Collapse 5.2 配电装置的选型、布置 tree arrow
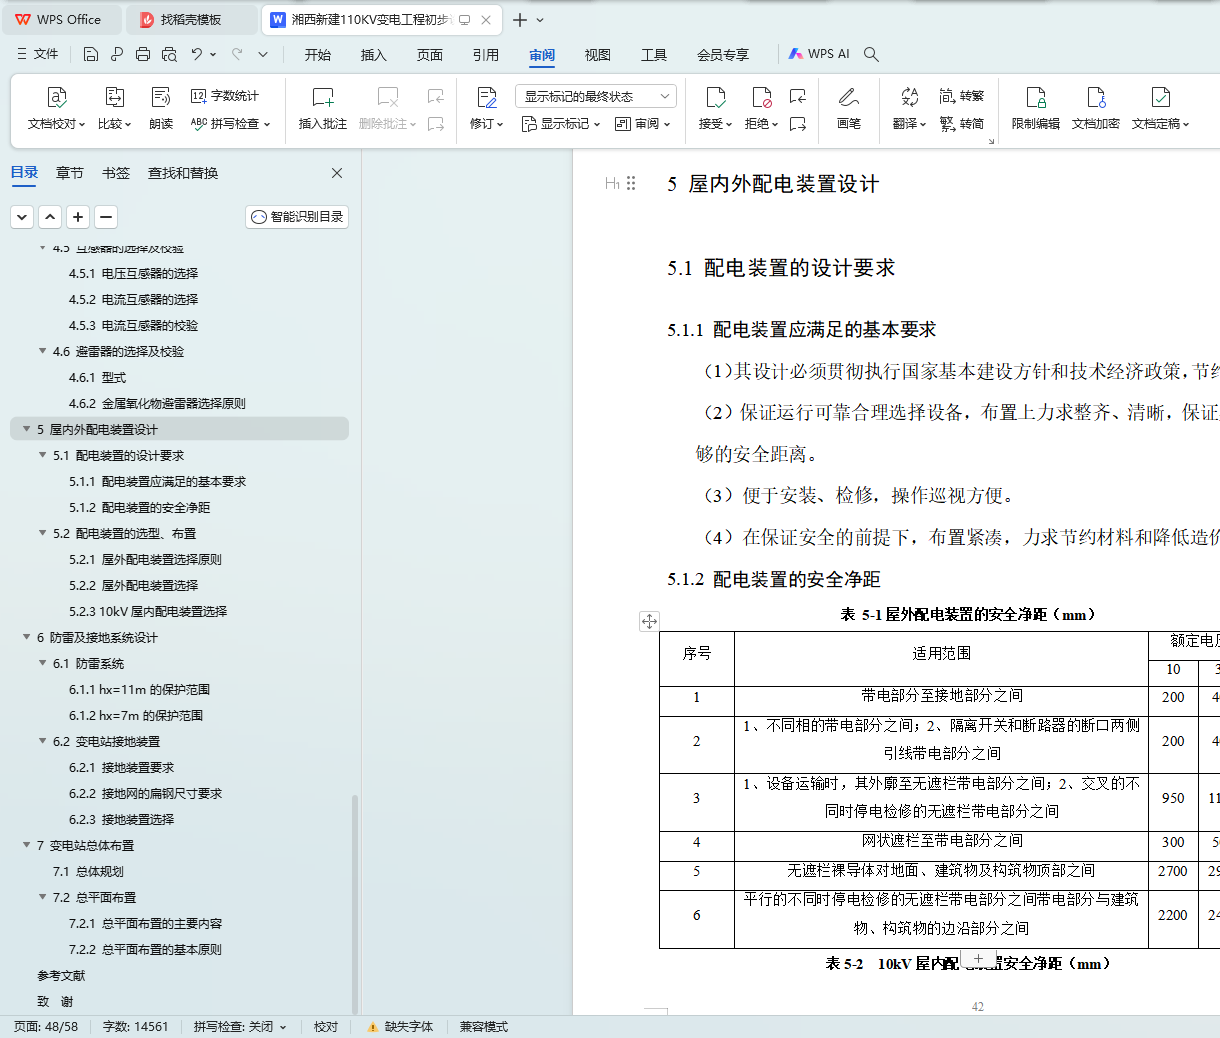This screenshot has width=1220, height=1038. [x=42, y=533]
